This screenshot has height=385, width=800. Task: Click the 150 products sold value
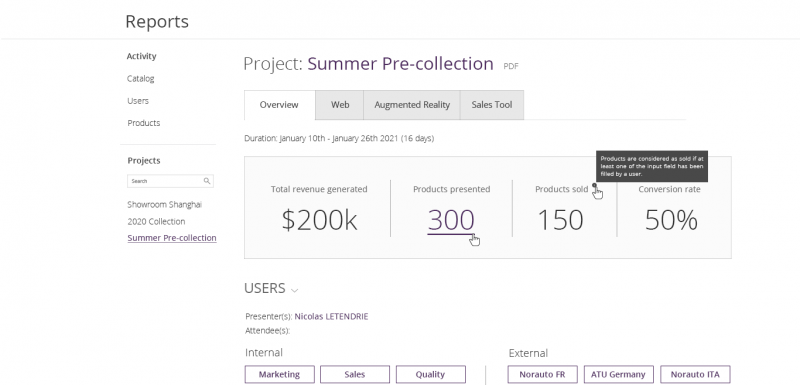561,220
